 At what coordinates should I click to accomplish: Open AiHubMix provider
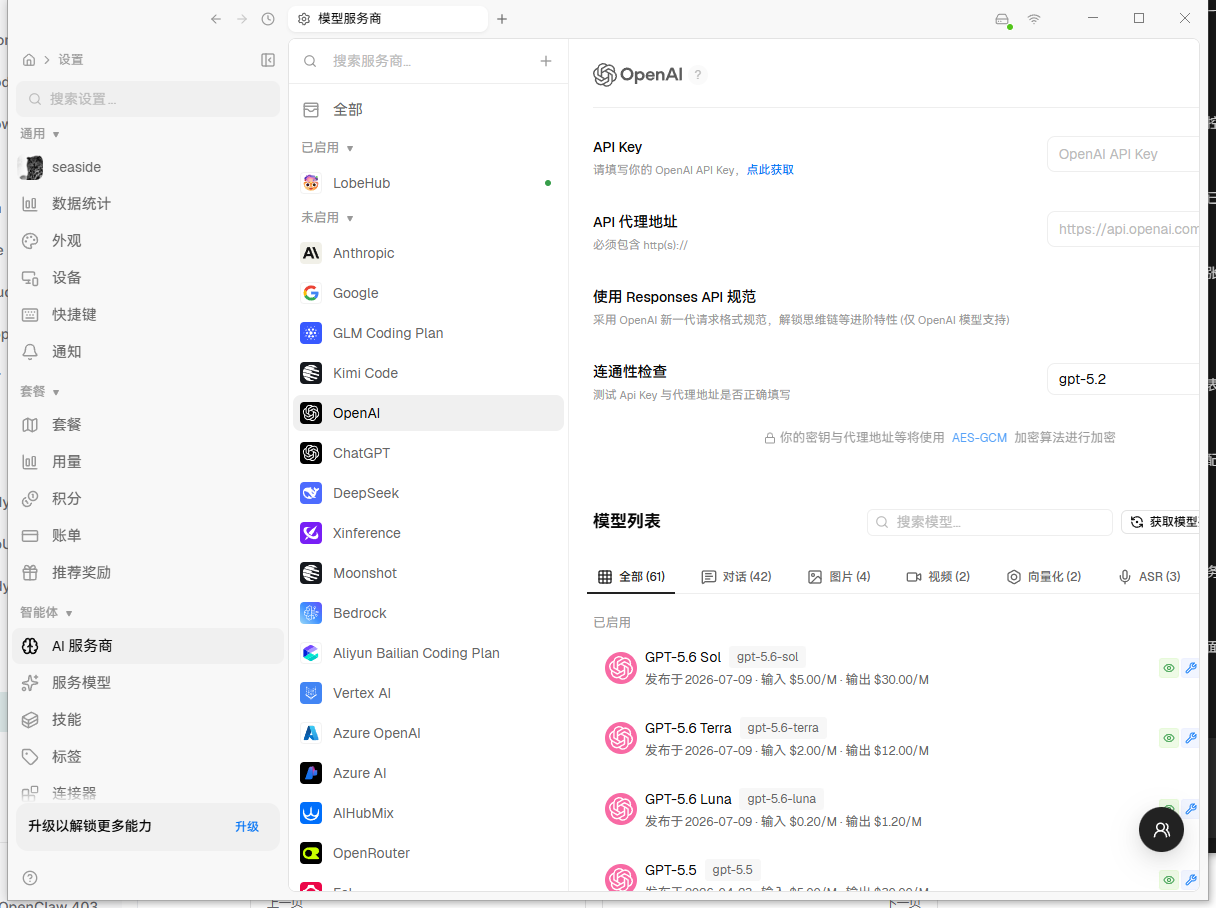click(428, 813)
